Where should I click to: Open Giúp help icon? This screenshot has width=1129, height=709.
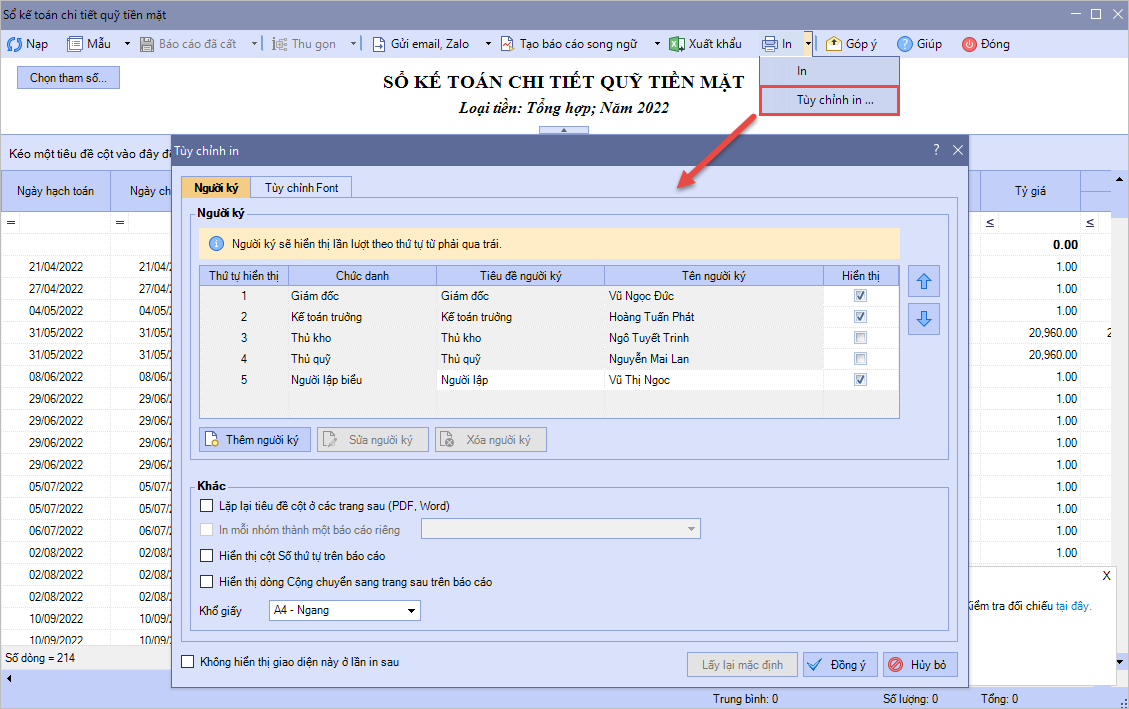pos(905,44)
